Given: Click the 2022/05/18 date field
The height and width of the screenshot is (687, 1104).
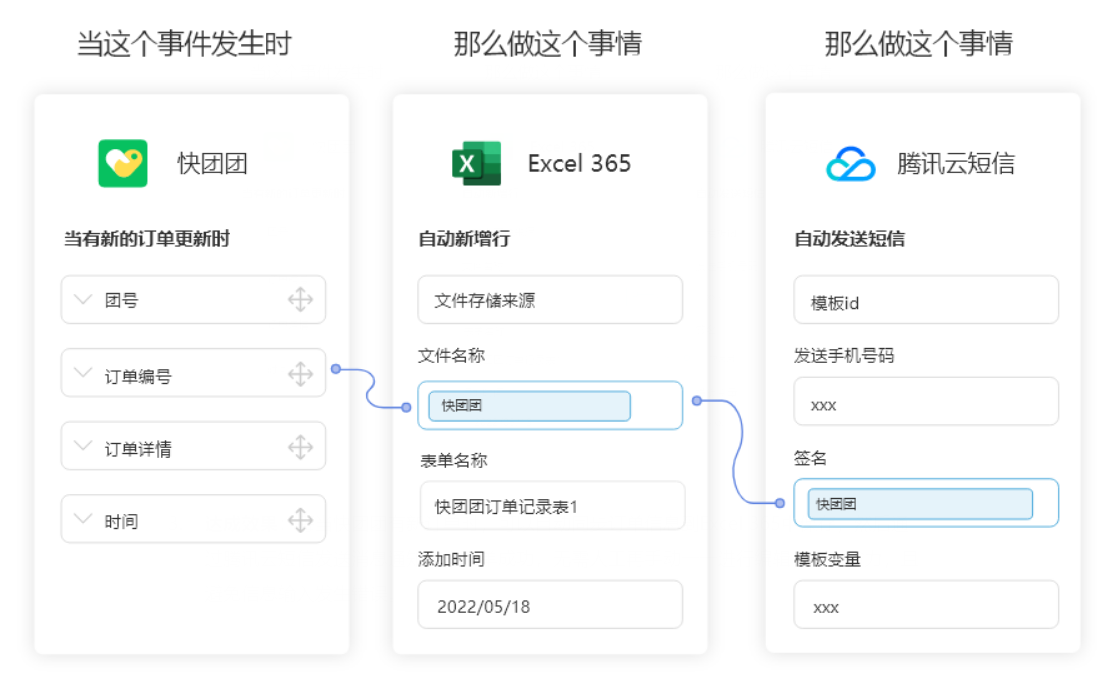Looking at the screenshot, I should pyautogui.click(x=550, y=605).
